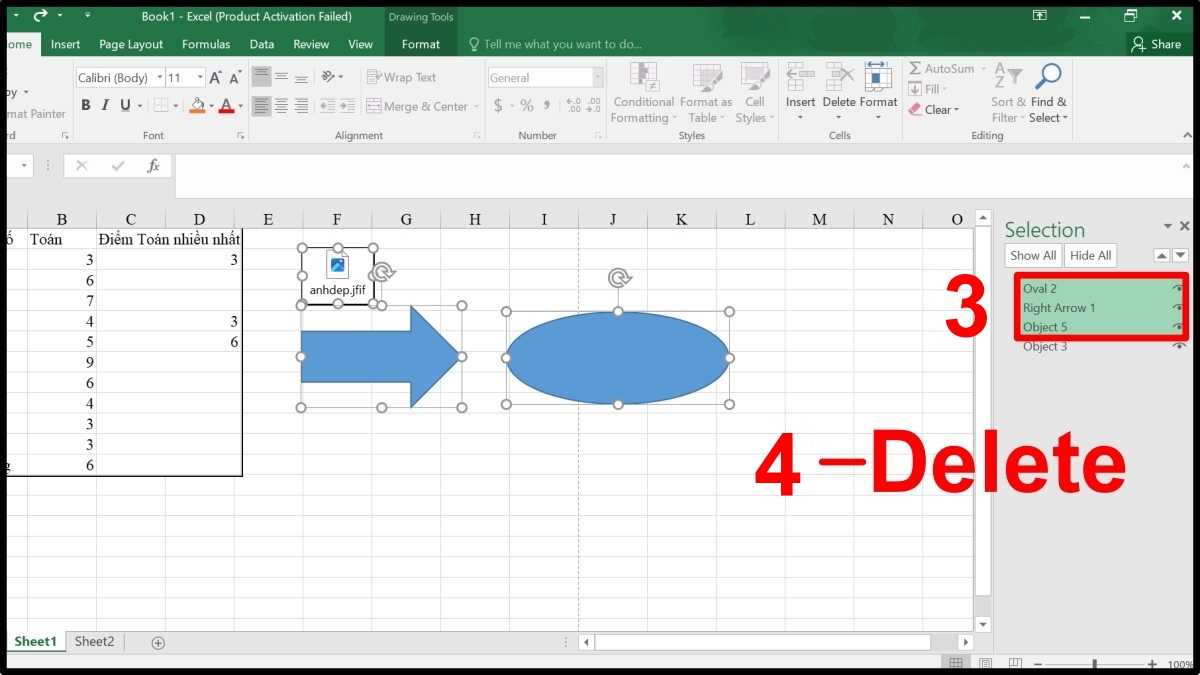Open the Insert ribbon tab

tap(66, 44)
